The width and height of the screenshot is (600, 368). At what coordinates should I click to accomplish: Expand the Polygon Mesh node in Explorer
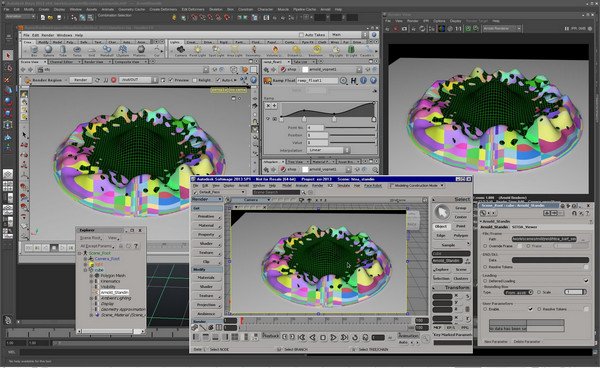91,275
